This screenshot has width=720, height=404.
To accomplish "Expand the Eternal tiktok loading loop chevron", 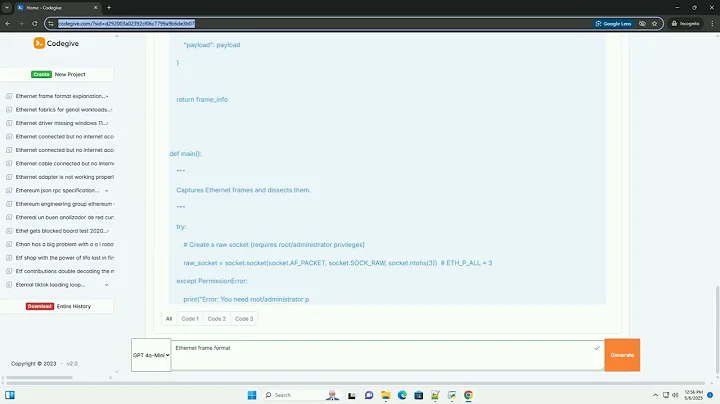I will [x=107, y=285].
